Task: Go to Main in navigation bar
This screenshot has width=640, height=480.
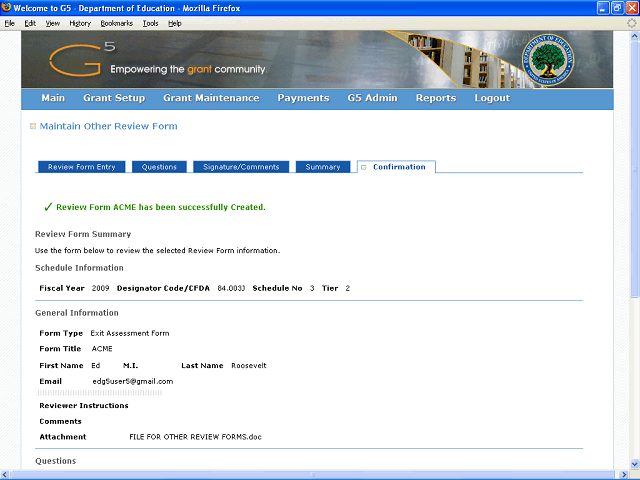Action: (x=53, y=98)
